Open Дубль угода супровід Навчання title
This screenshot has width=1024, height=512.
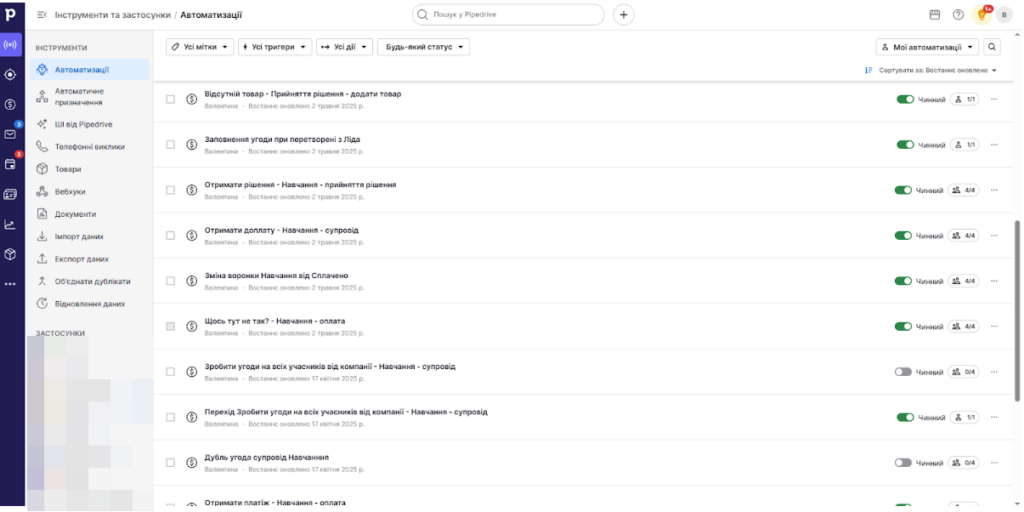pyautogui.click(x=266, y=457)
